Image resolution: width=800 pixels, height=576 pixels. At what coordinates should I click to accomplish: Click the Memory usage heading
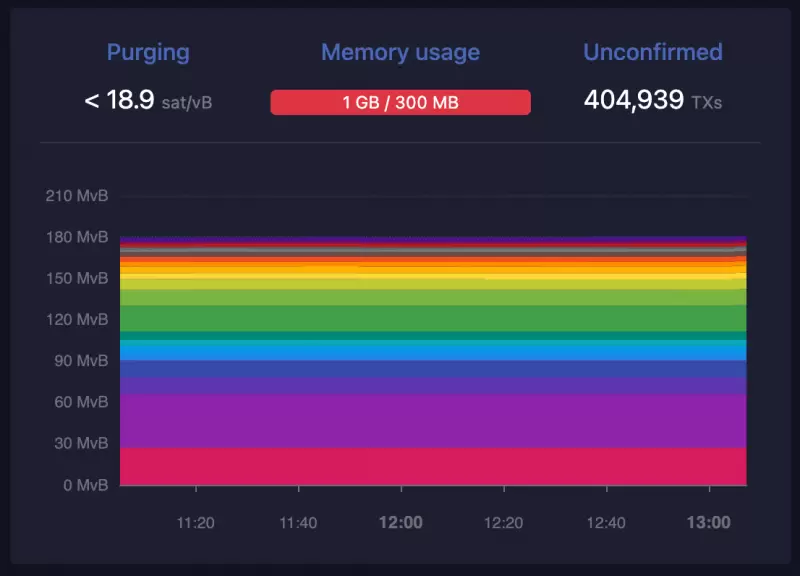point(400,53)
